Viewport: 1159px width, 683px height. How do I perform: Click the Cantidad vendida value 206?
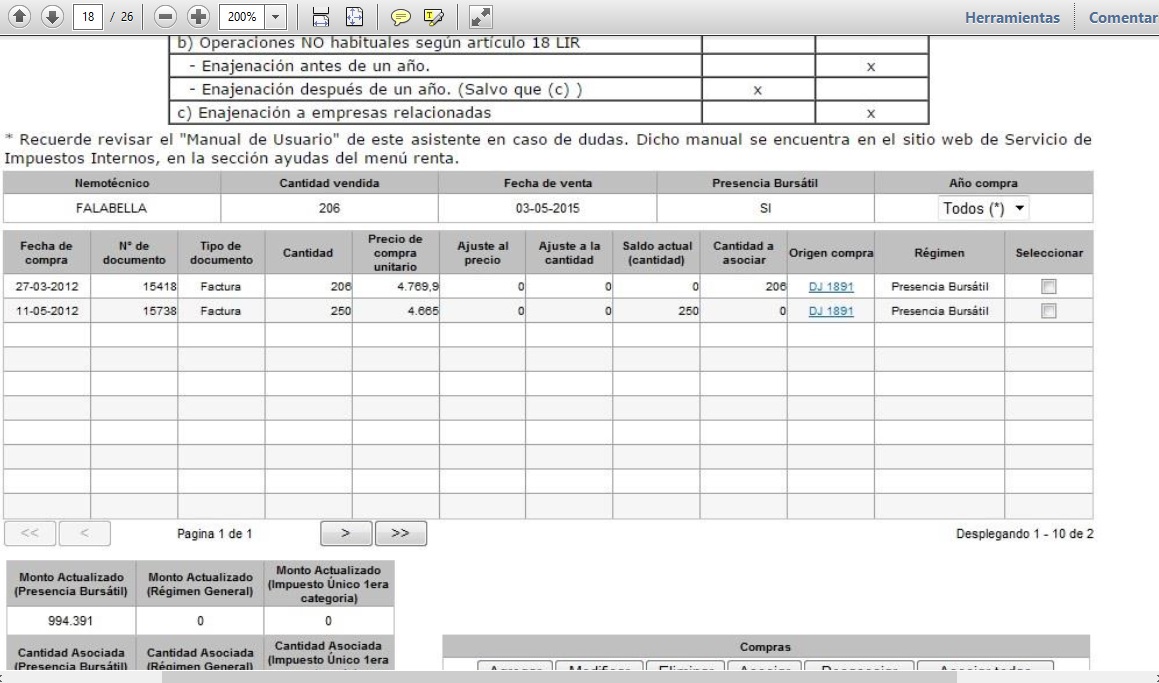click(x=329, y=208)
